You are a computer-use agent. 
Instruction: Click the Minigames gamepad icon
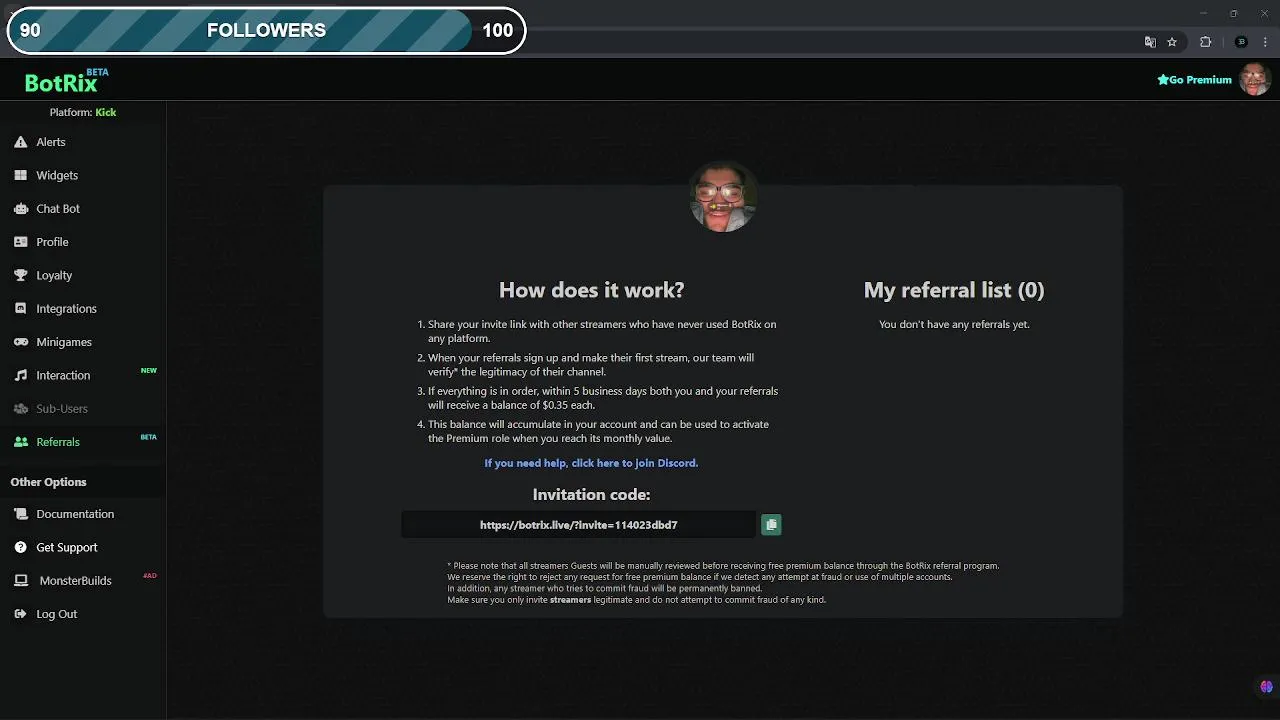click(x=20, y=342)
